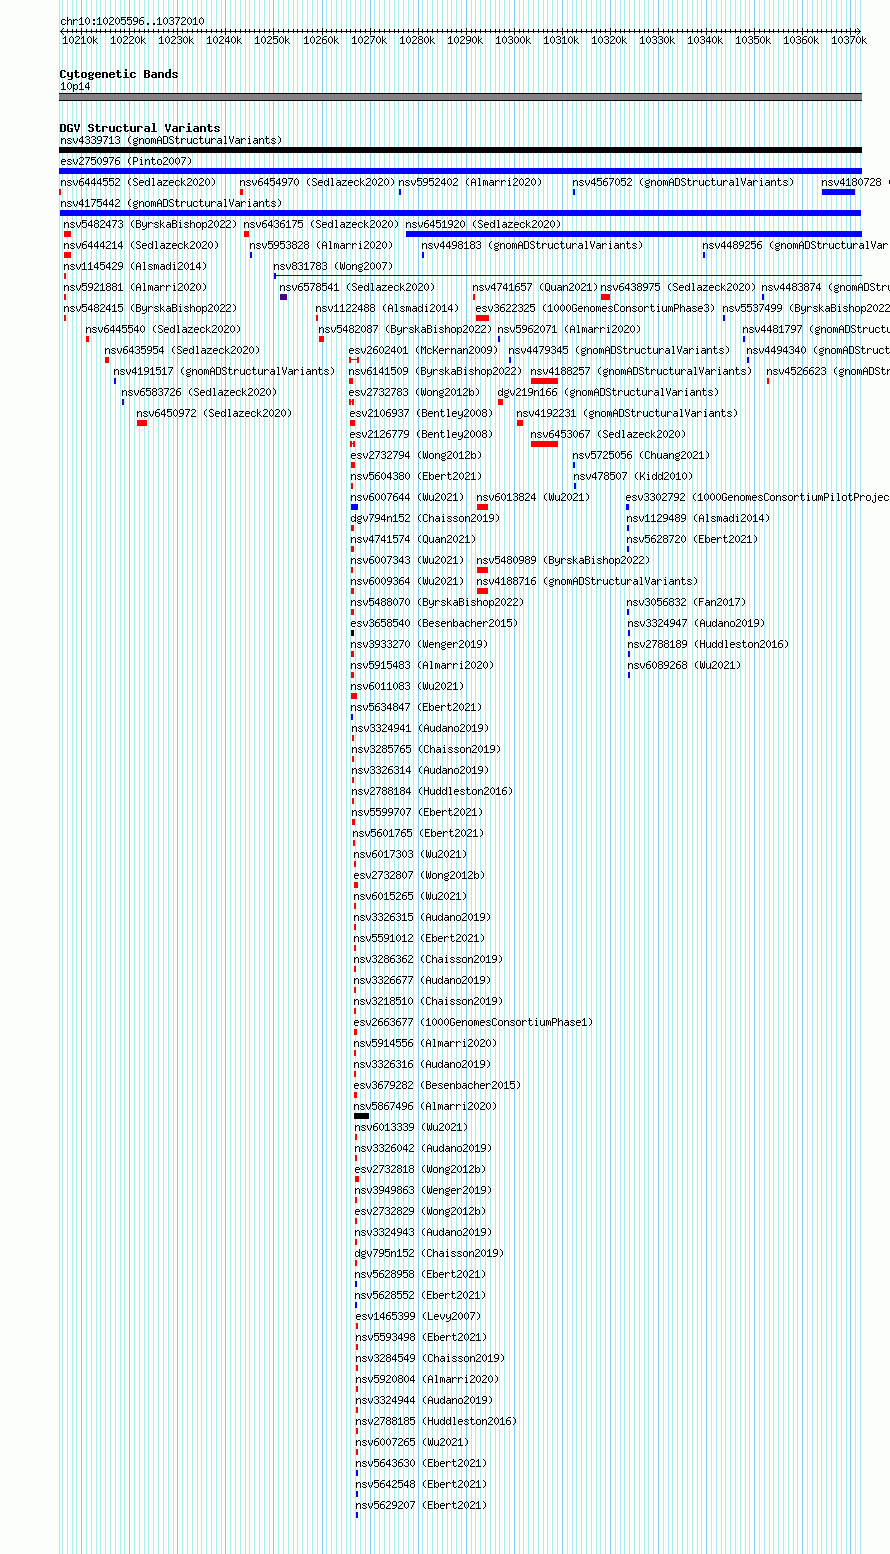The height and width of the screenshot is (1554, 890).
Task: Click the nsv4741657 (Quan2021) label
Action: point(535,287)
